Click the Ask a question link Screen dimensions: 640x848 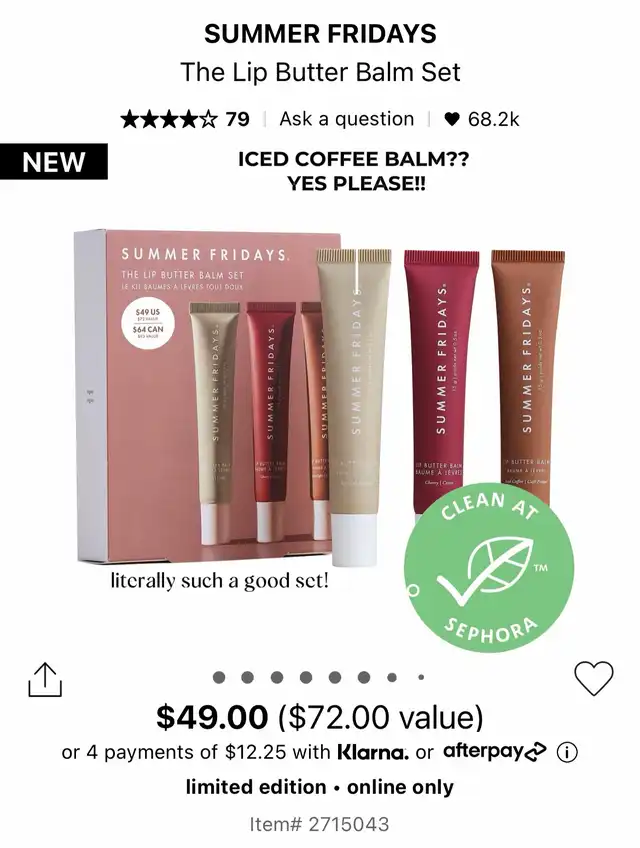347,119
